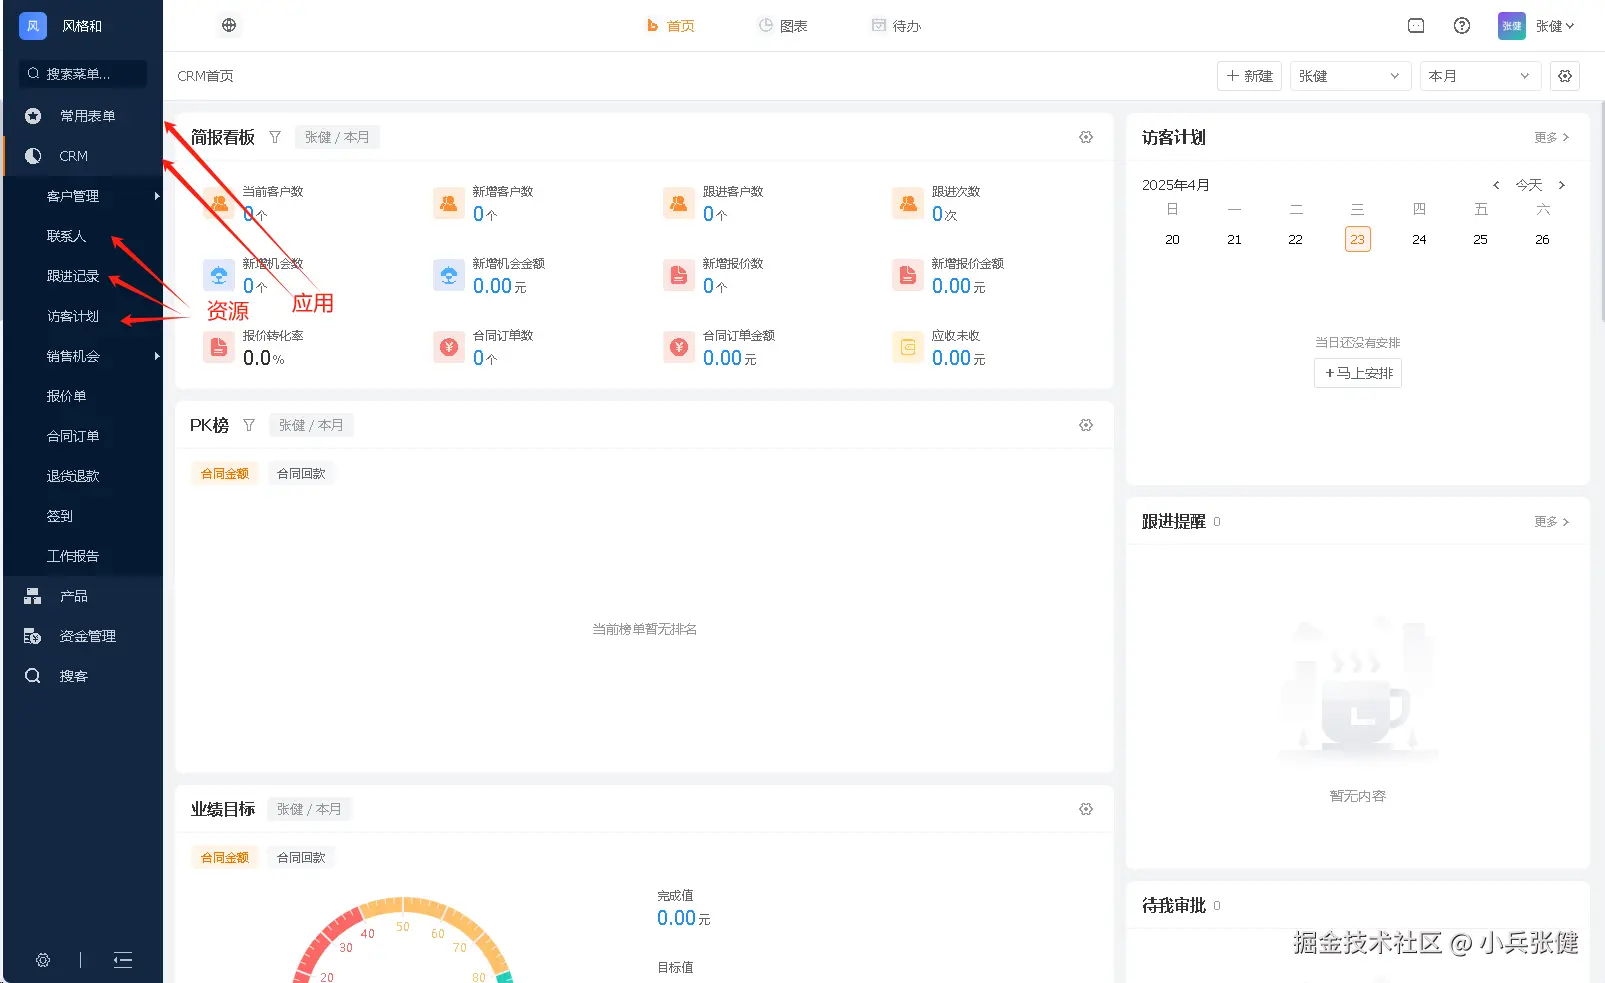
Task: Open 访客计划 in sidebar
Action: 84,316
